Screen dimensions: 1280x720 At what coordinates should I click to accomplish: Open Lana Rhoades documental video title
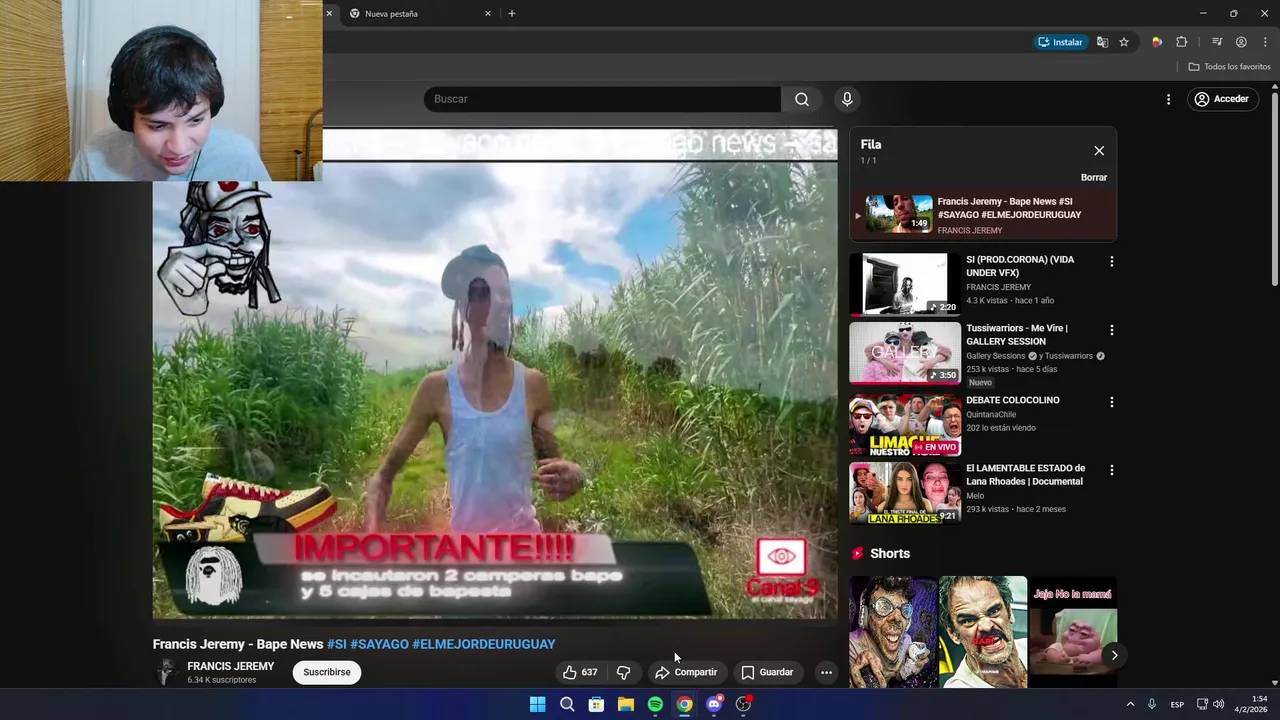[1025, 475]
